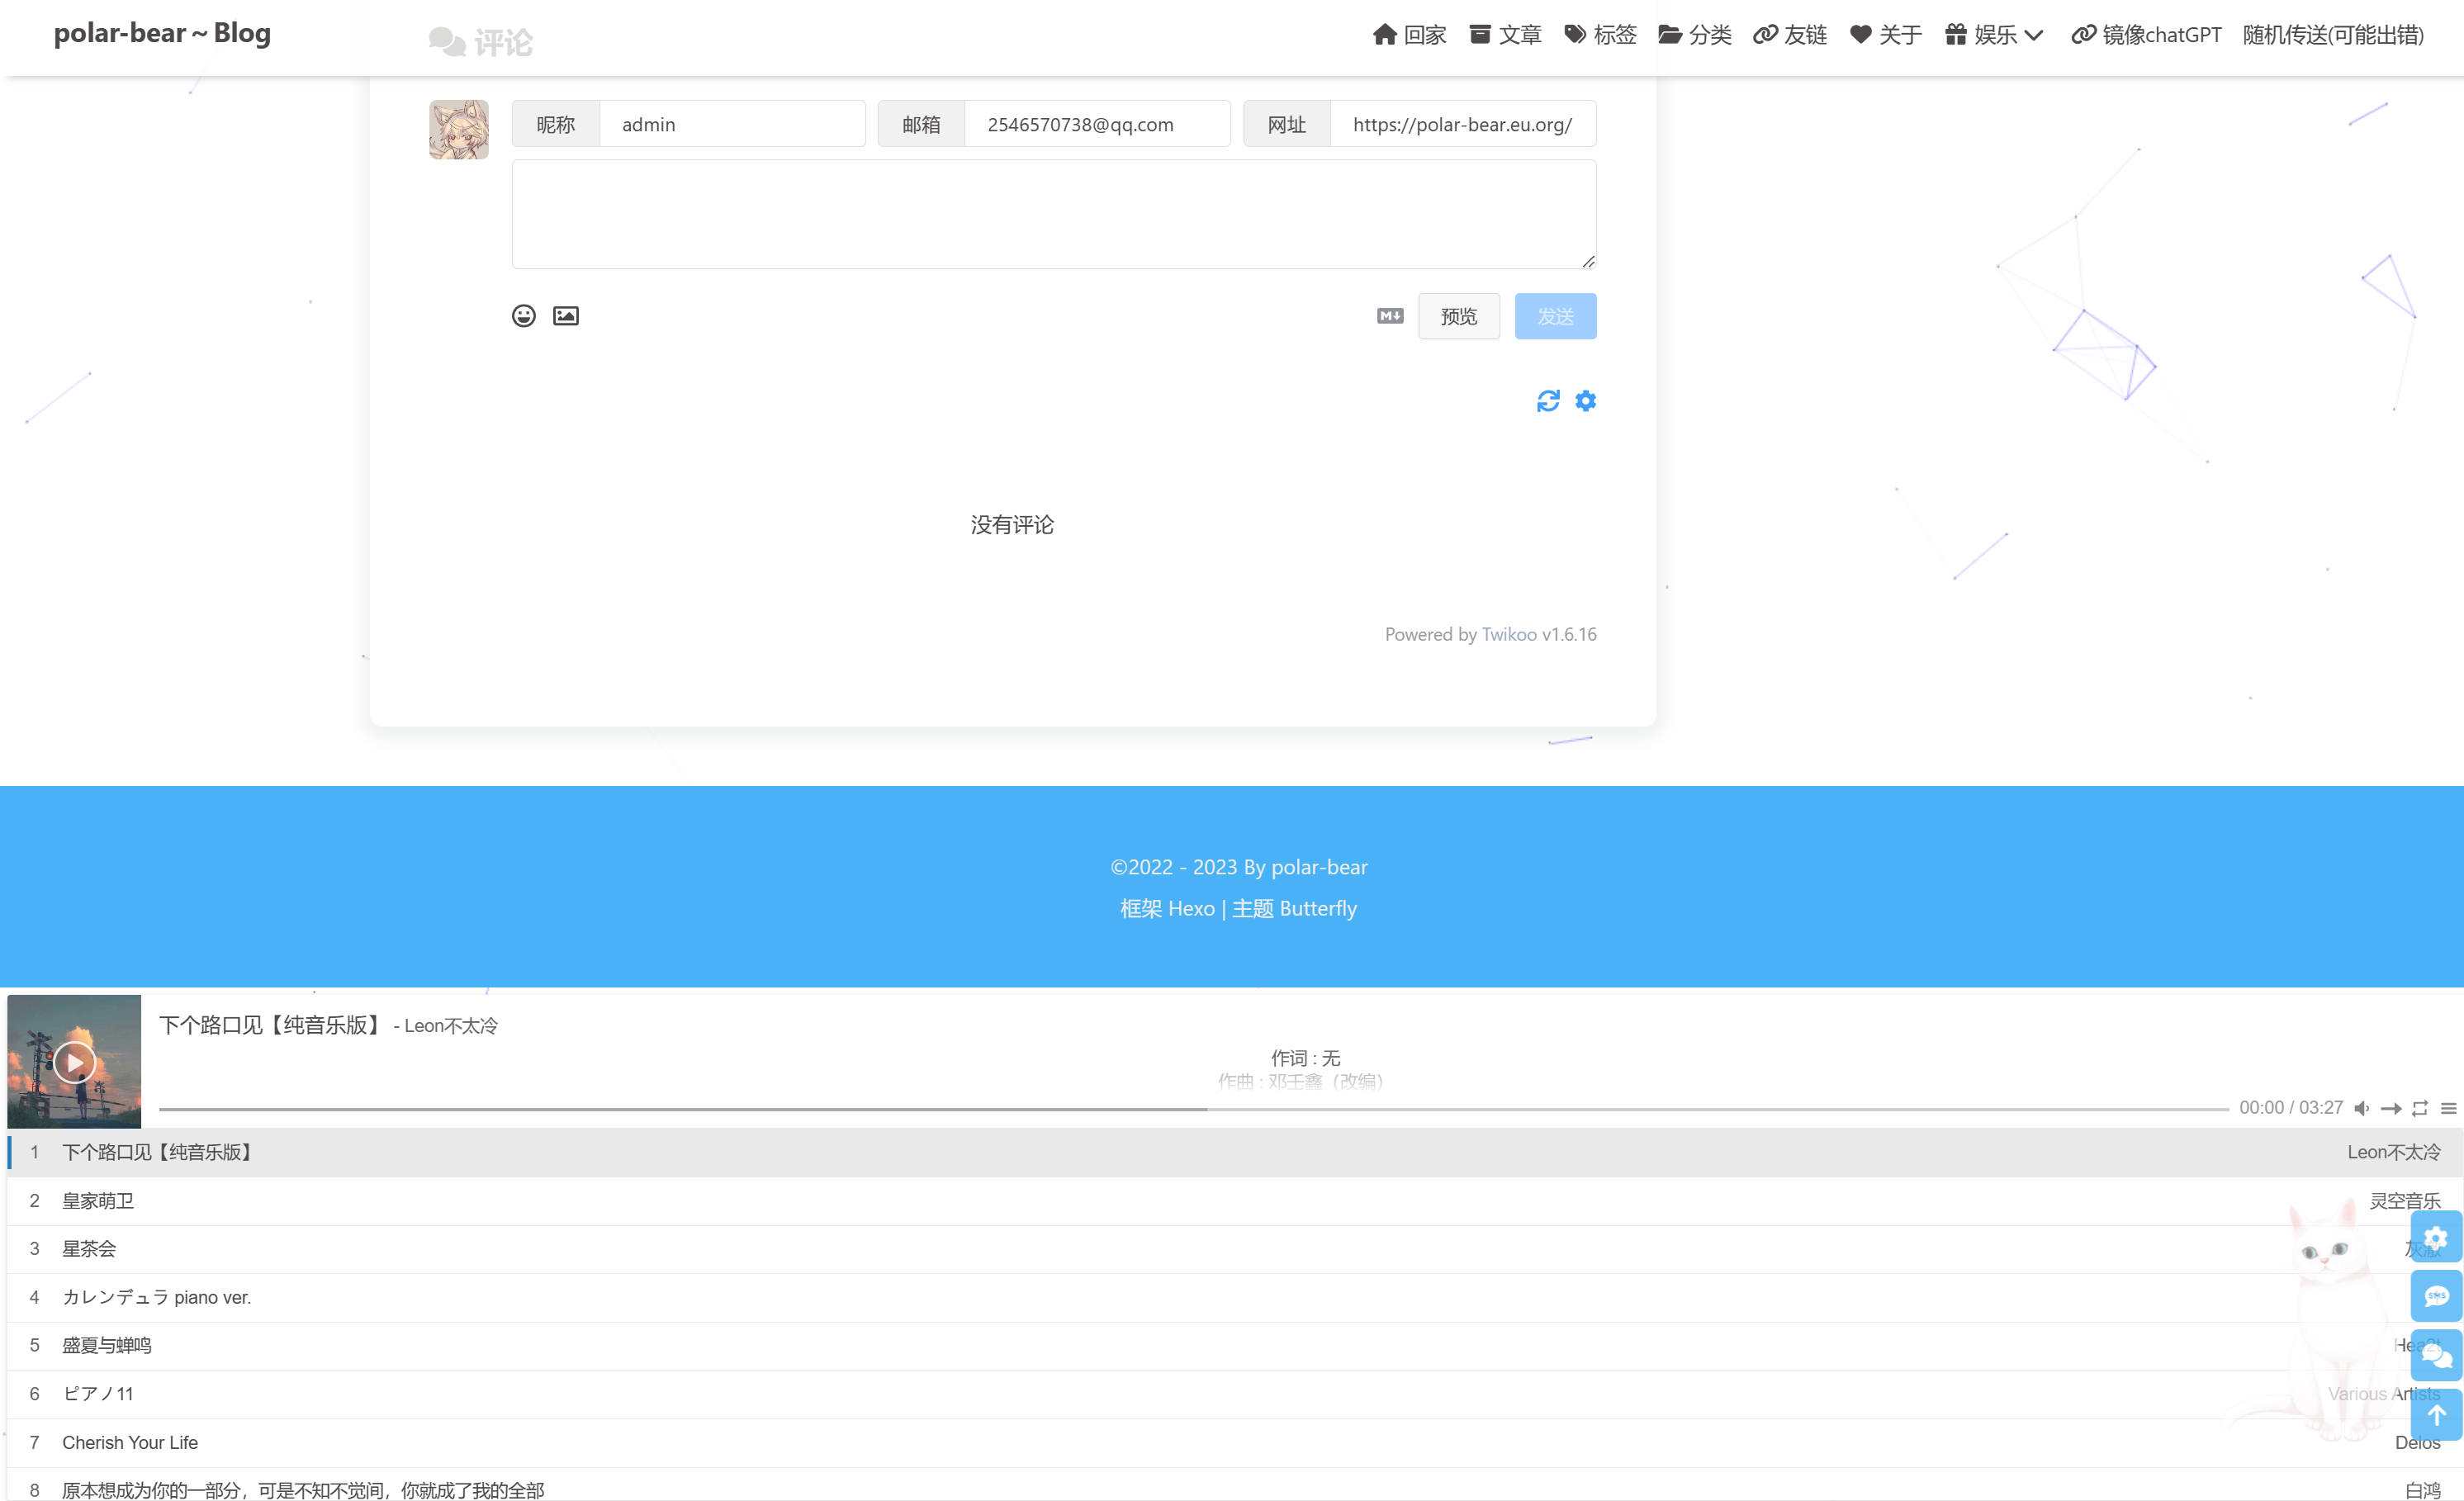This screenshot has width=2464, height=1501.
Task: Open Twikoo comment admin gear
Action: [x=1586, y=401]
